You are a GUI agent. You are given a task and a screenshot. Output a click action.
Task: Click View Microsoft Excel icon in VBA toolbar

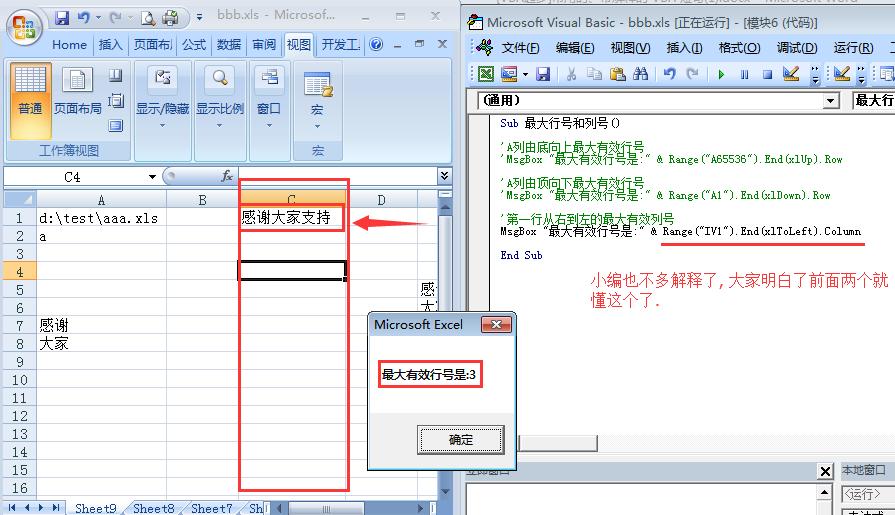coord(486,74)
